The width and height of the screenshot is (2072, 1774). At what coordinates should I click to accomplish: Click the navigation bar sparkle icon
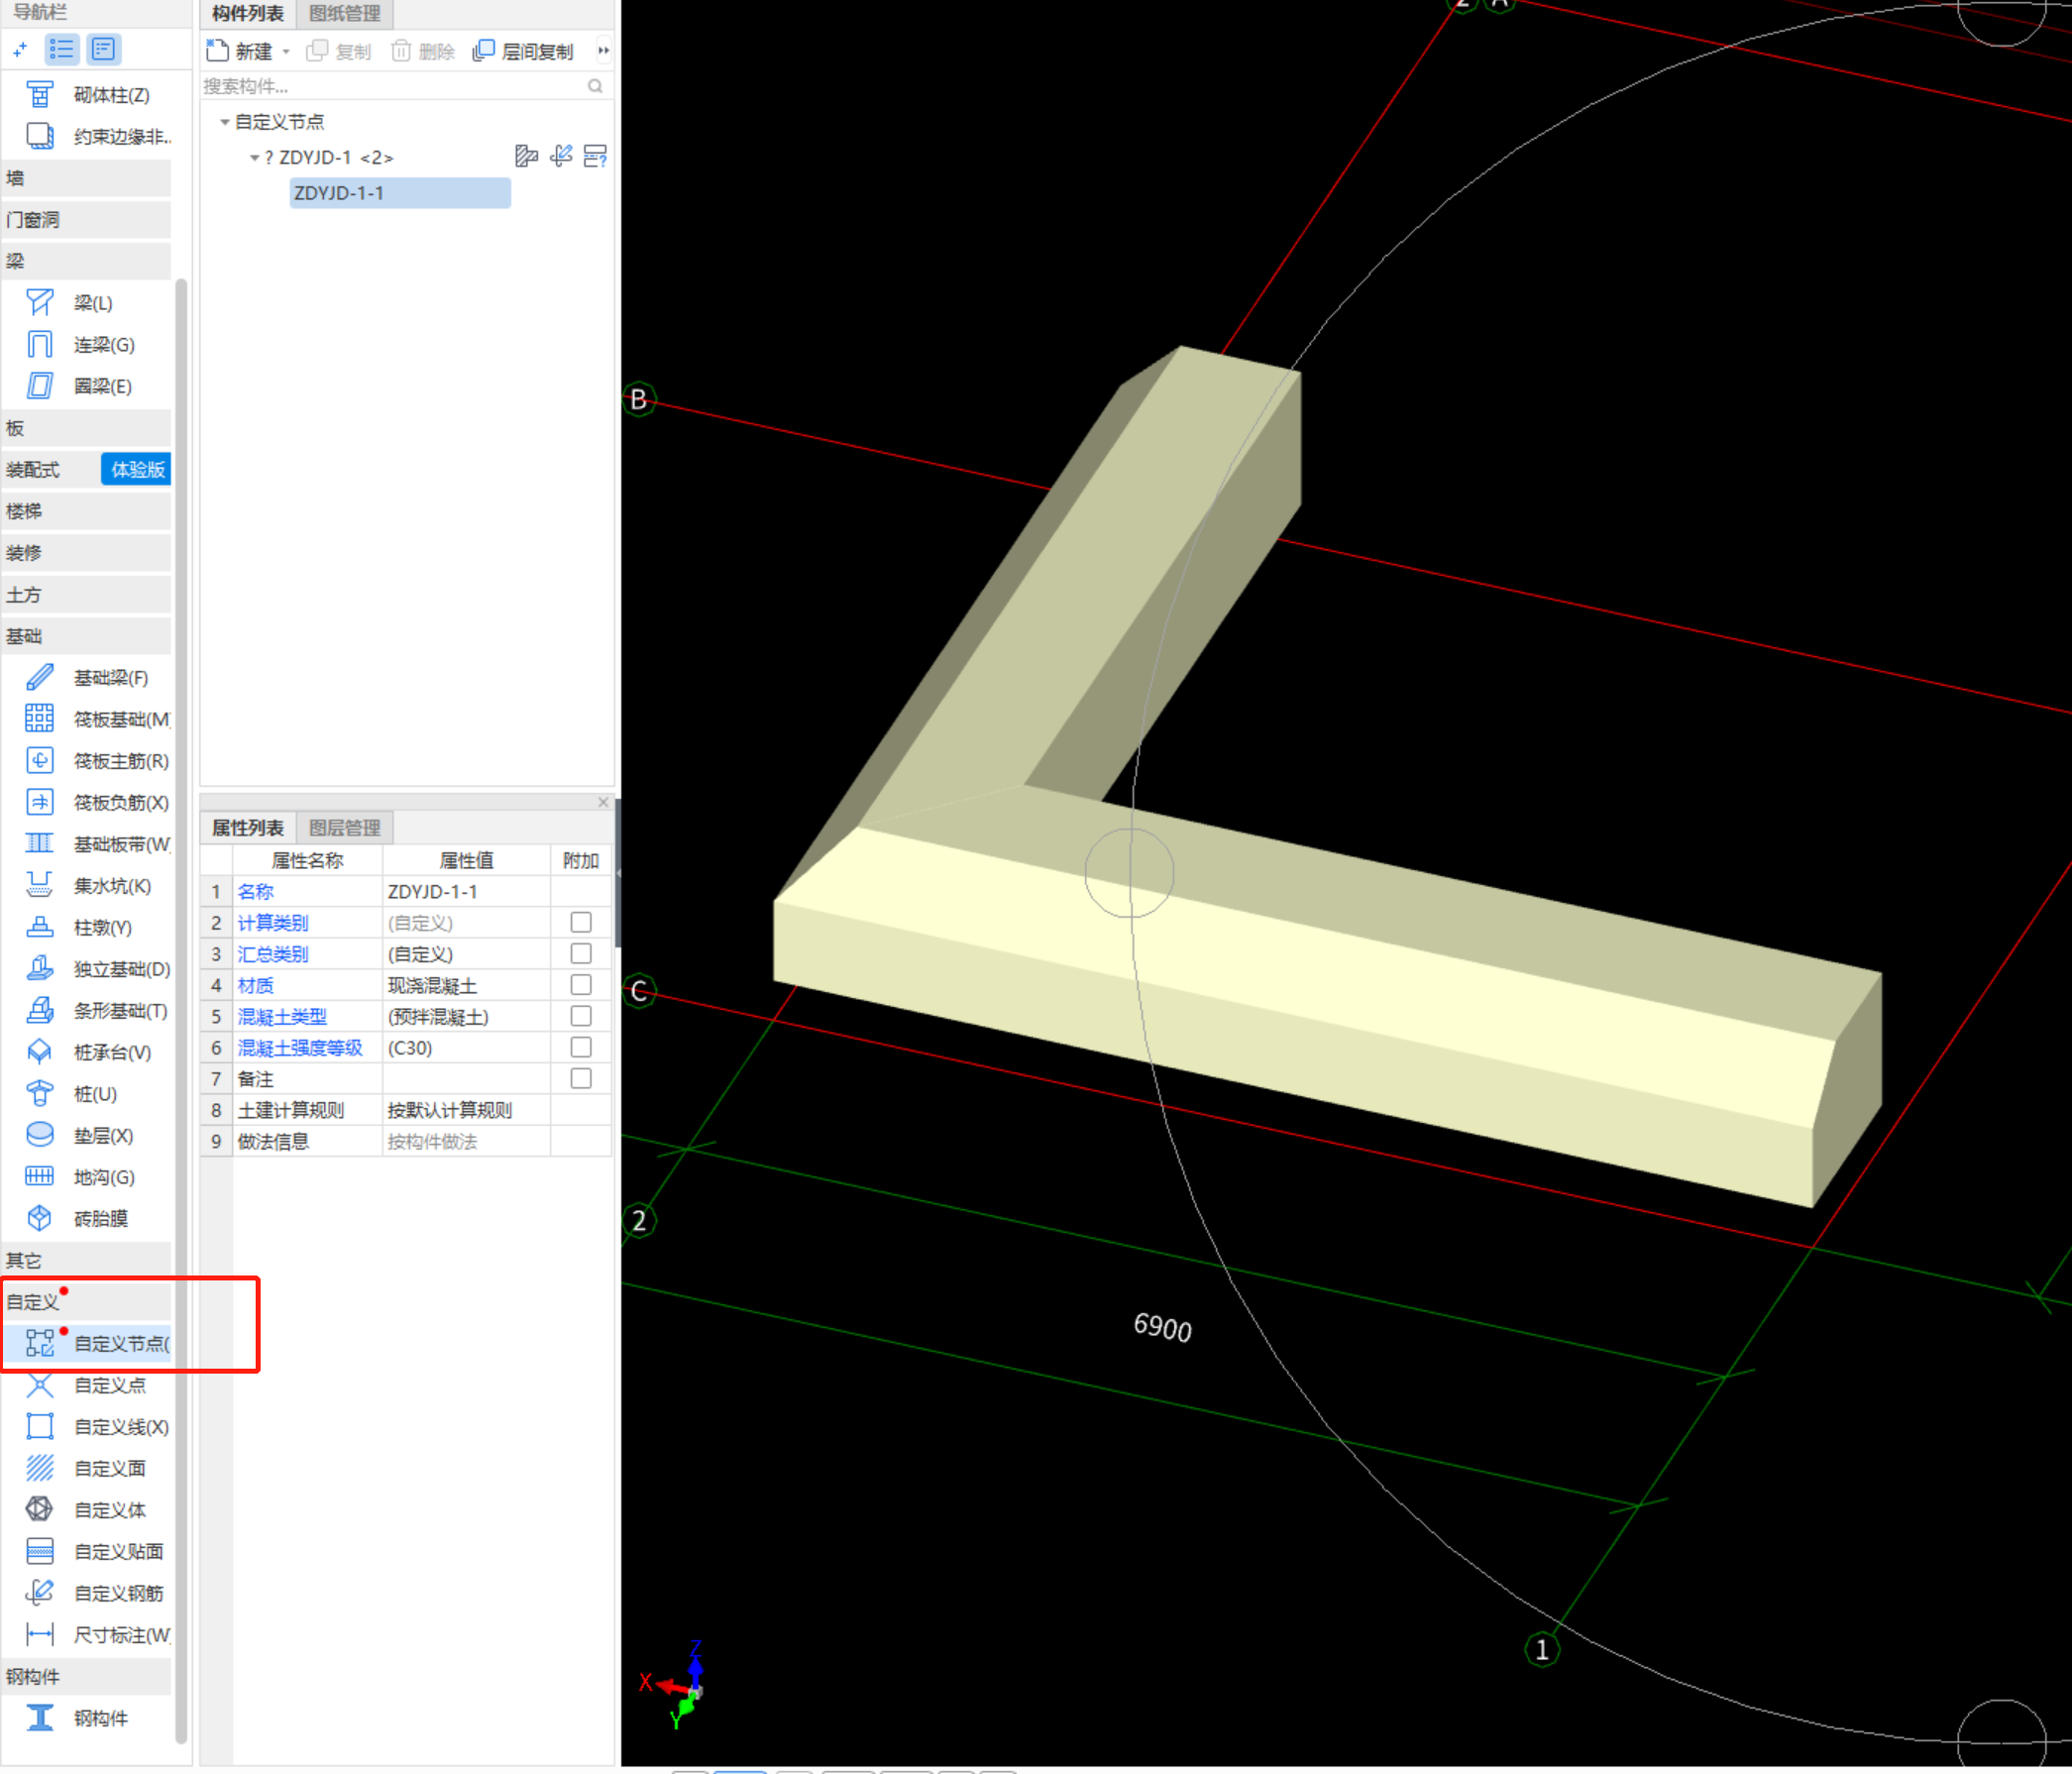click(20, 49)
